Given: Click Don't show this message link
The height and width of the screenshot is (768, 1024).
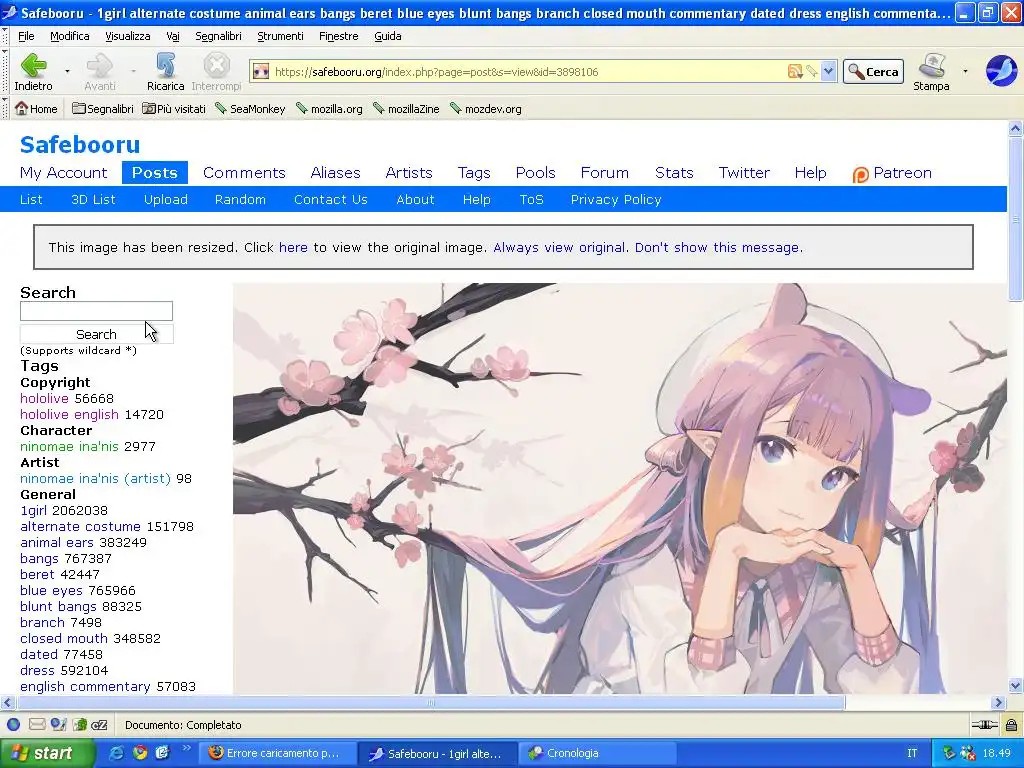Looking at the screenshot, I should 719,248.
